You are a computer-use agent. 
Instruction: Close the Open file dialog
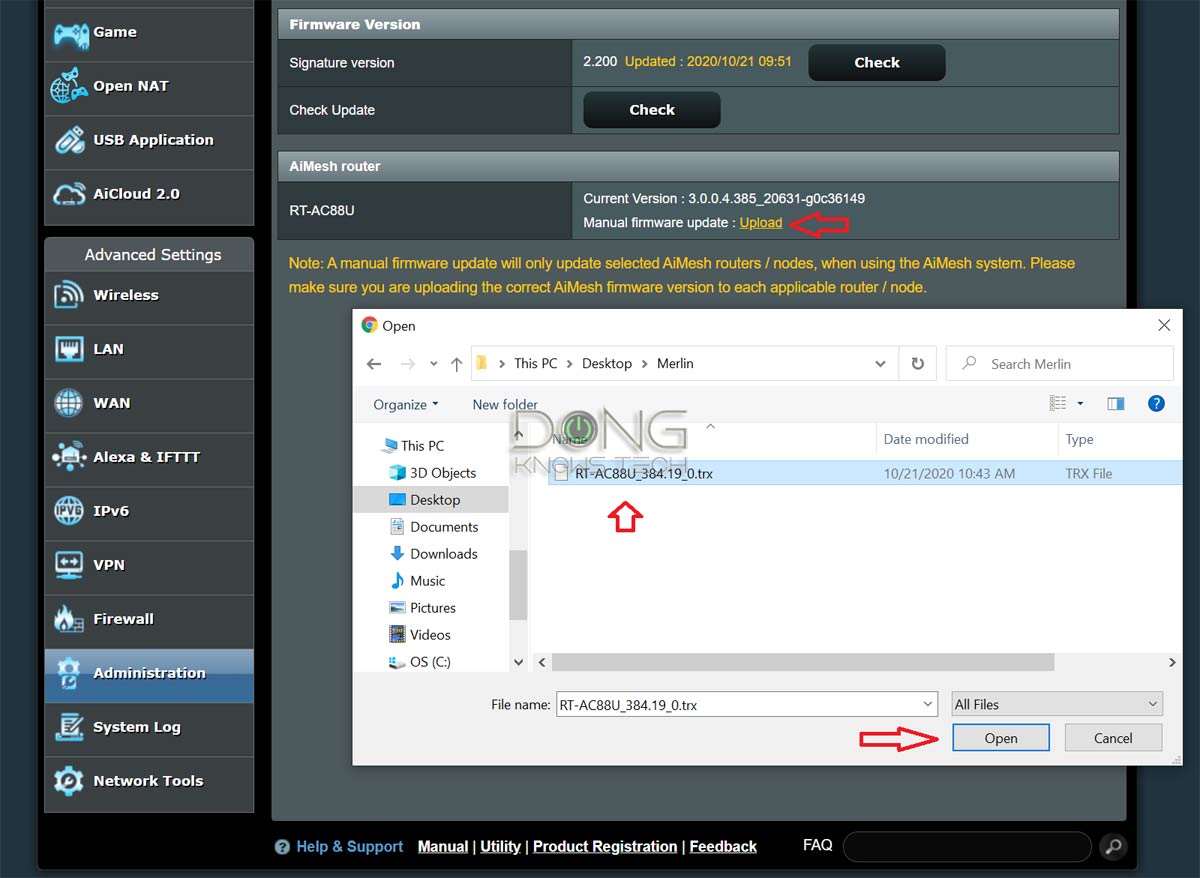point(1164,325)
